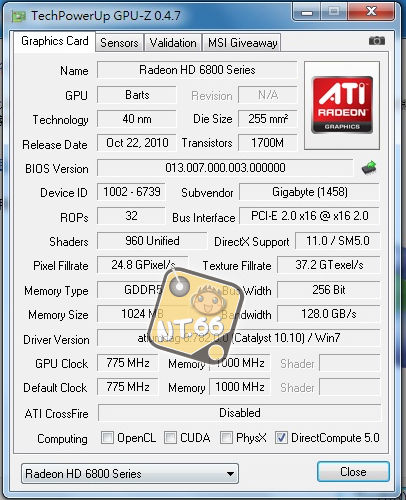The image size is (406, 500).
Task: Switch to the Sensors tab
Action: (x=119, y=43)
